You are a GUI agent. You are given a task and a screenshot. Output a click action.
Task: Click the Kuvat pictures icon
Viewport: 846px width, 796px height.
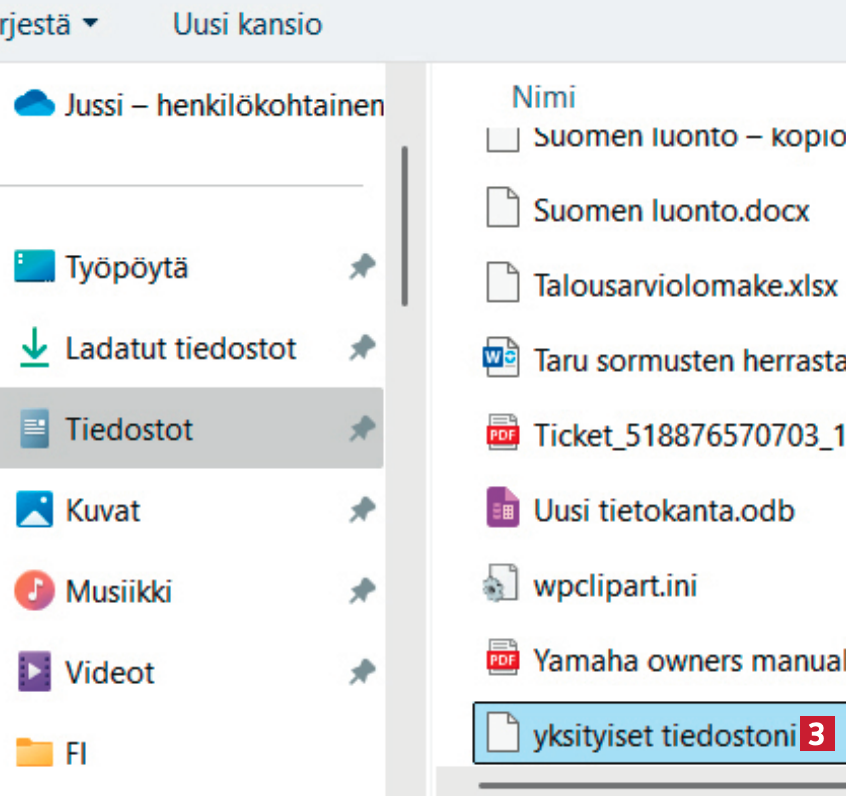coord(34,511)
